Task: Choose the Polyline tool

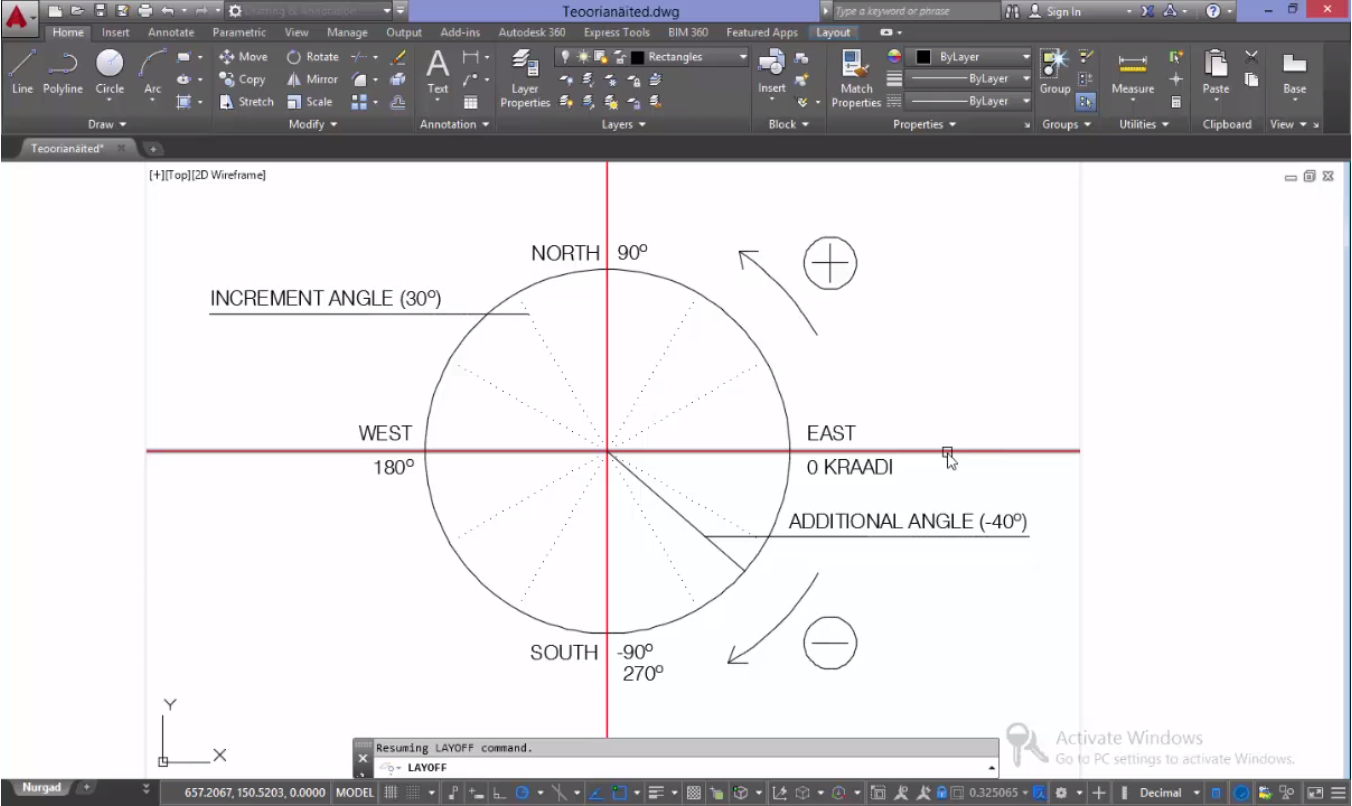Action: [x=63, y=72]
